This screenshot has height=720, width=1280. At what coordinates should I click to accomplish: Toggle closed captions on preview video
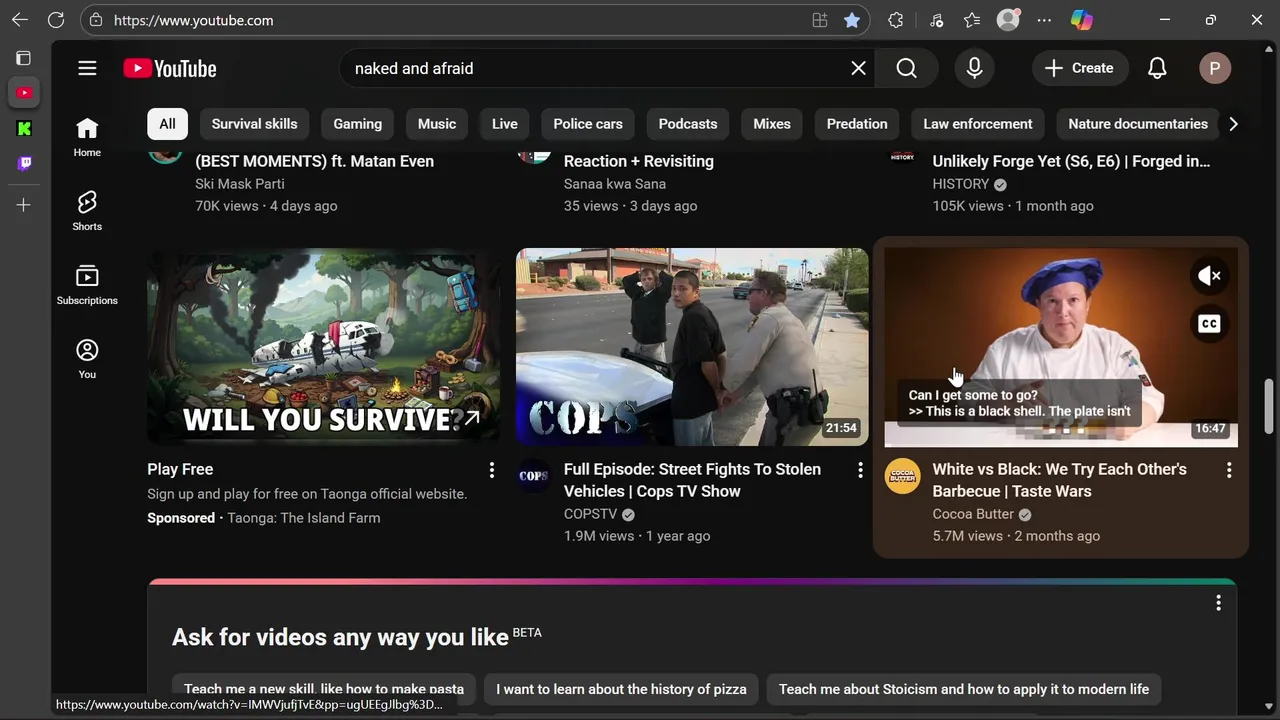click(1210, 323)
